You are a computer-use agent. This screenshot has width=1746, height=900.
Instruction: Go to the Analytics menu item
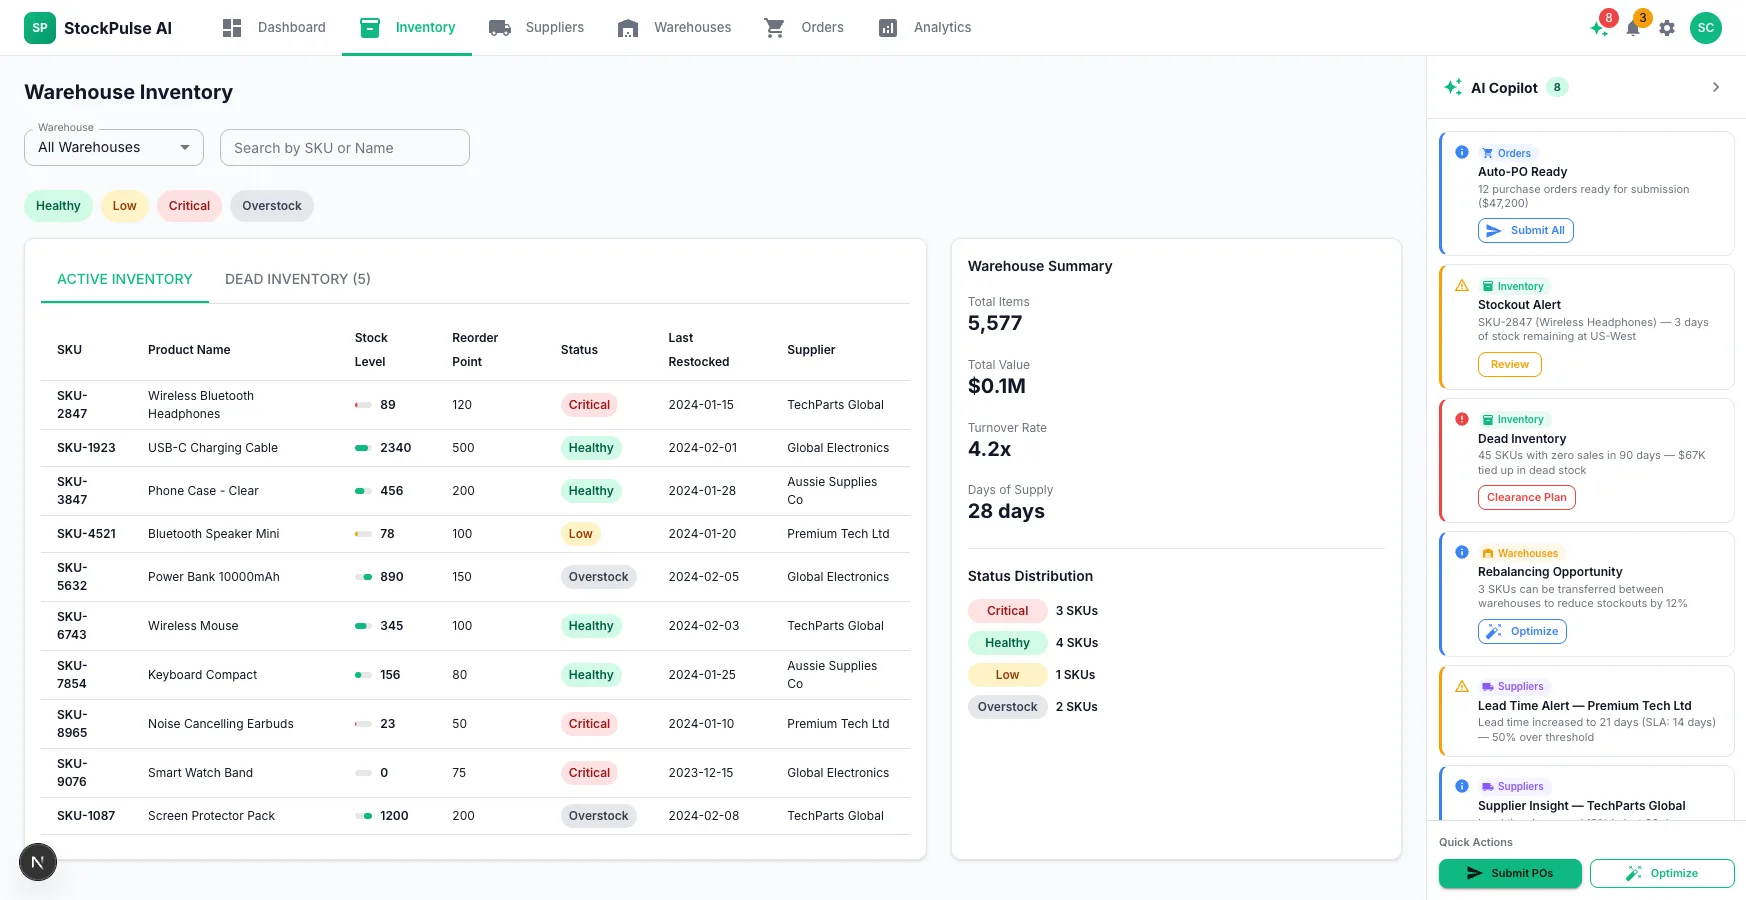point(925,28)
